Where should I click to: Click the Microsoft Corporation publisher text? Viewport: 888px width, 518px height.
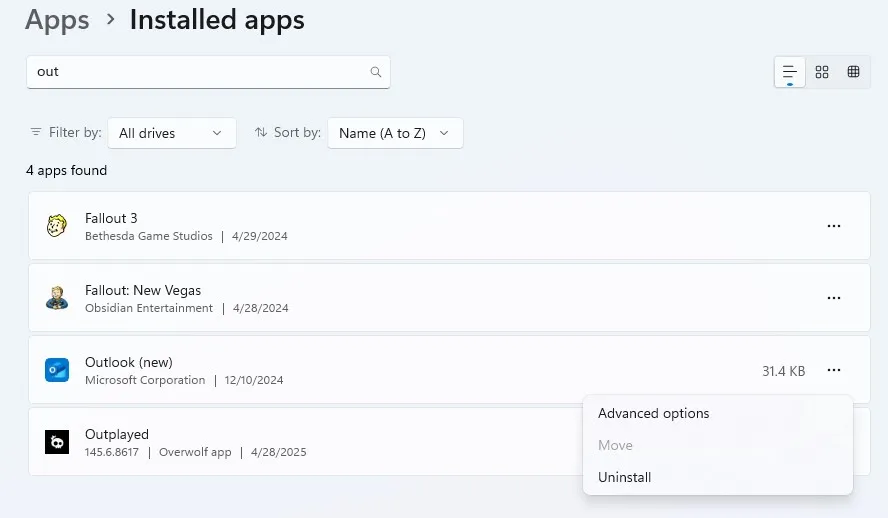(145, 380)
